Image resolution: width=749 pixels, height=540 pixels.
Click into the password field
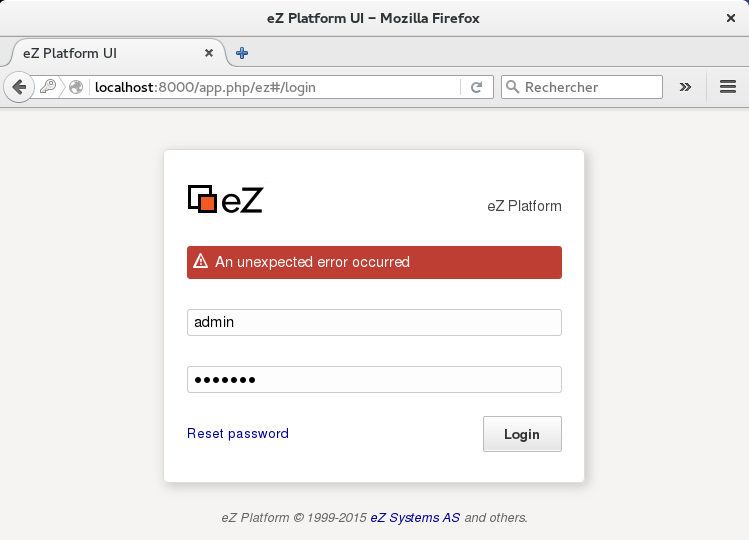point(374,380)
